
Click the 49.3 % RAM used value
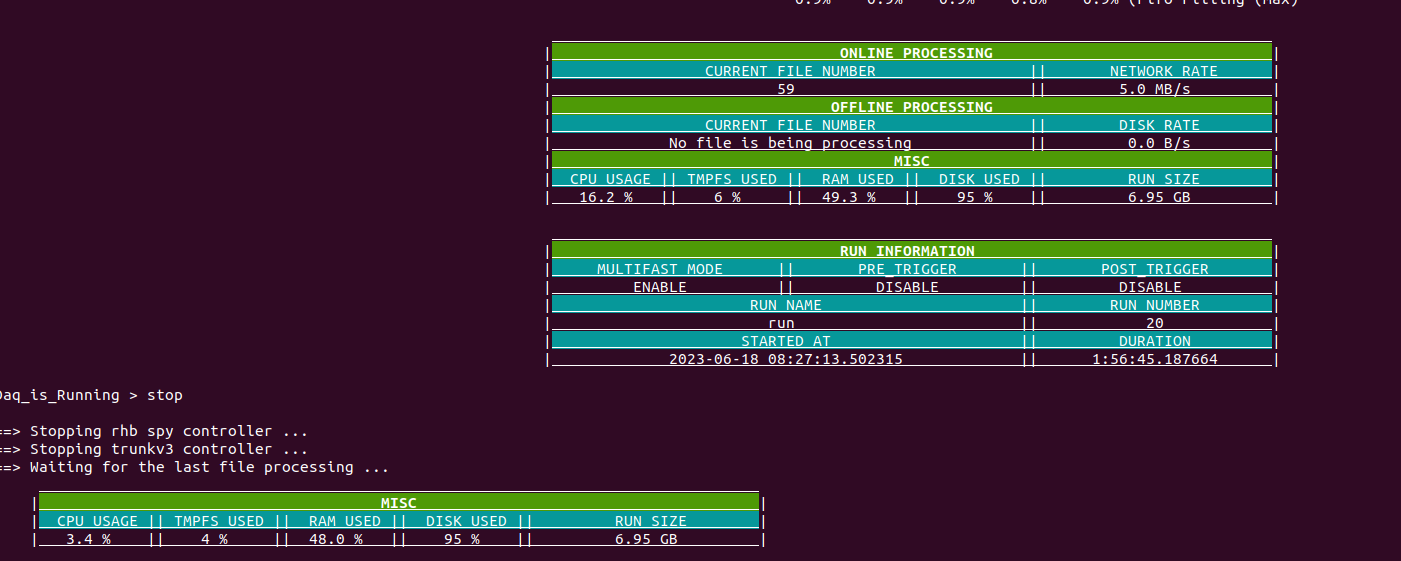tap(848, 197)
